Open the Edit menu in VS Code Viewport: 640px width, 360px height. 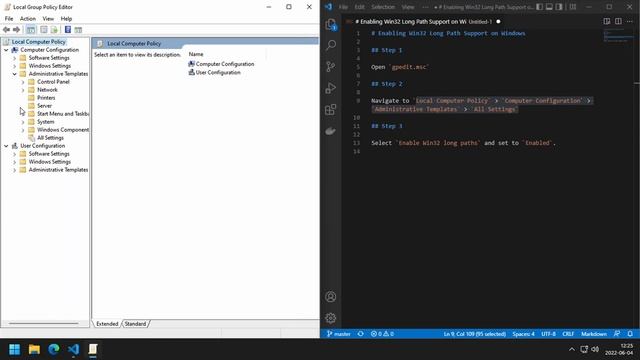click(x=359, y=7)
